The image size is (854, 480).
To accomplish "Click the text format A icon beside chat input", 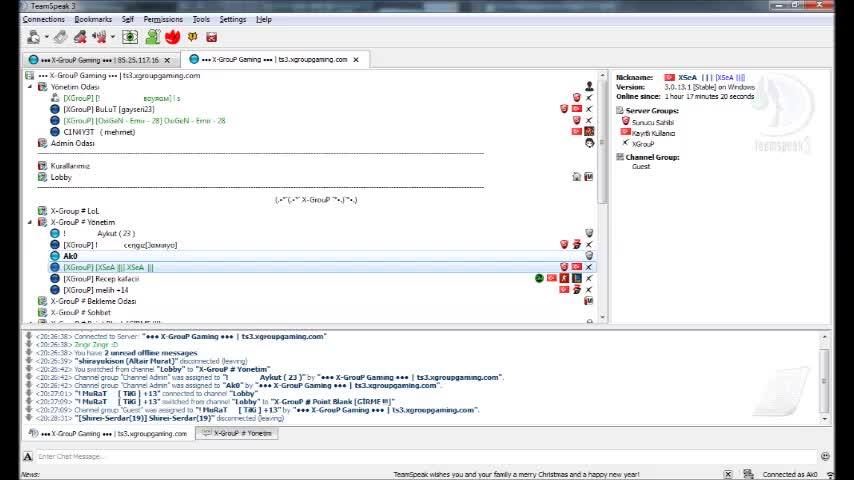I will click(x=28, y=457).
